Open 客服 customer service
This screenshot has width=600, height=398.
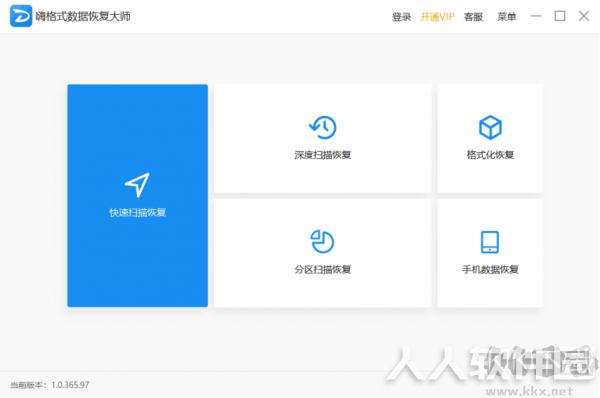[x=473, y=17]
